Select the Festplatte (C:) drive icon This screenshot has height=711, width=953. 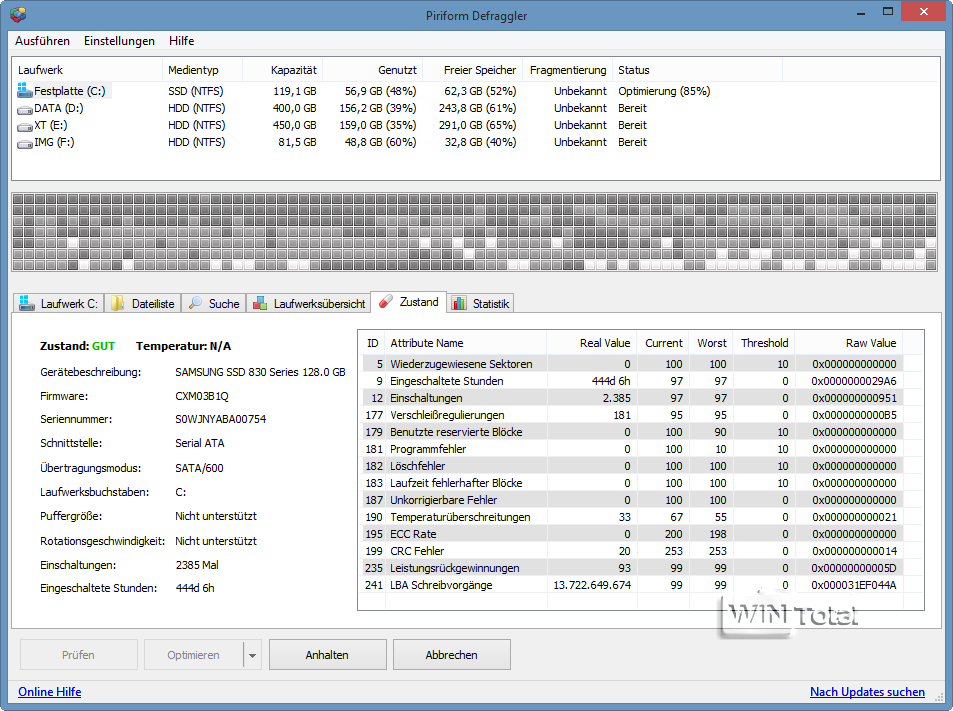click(x=25, y=91)
